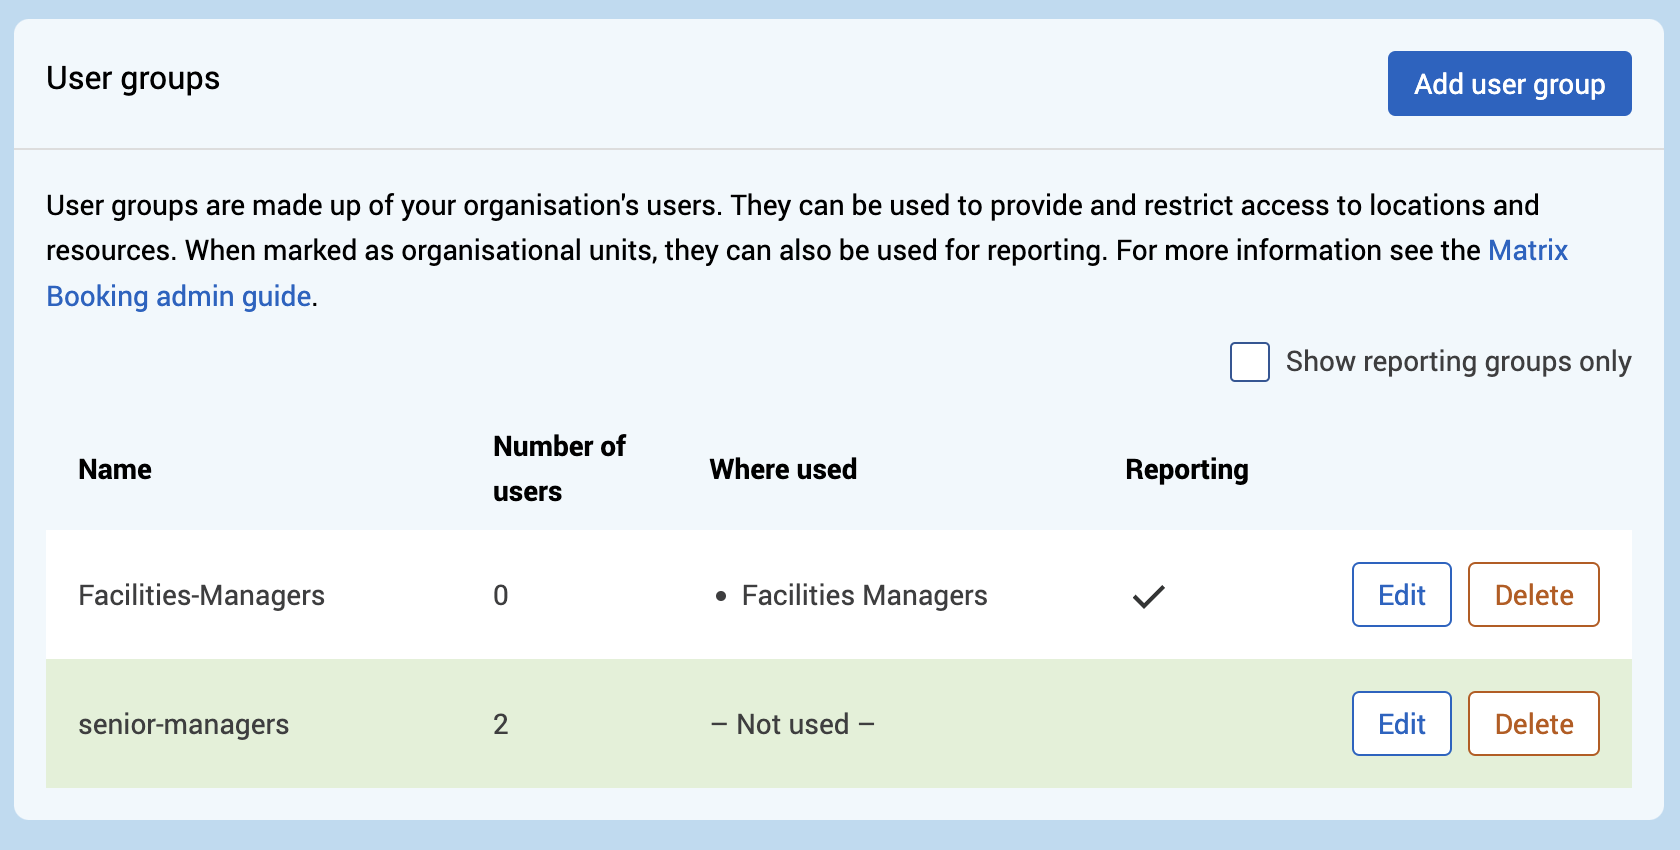Click the Not used text for senior-managers
1680x850 pixels.
[792, 725]
